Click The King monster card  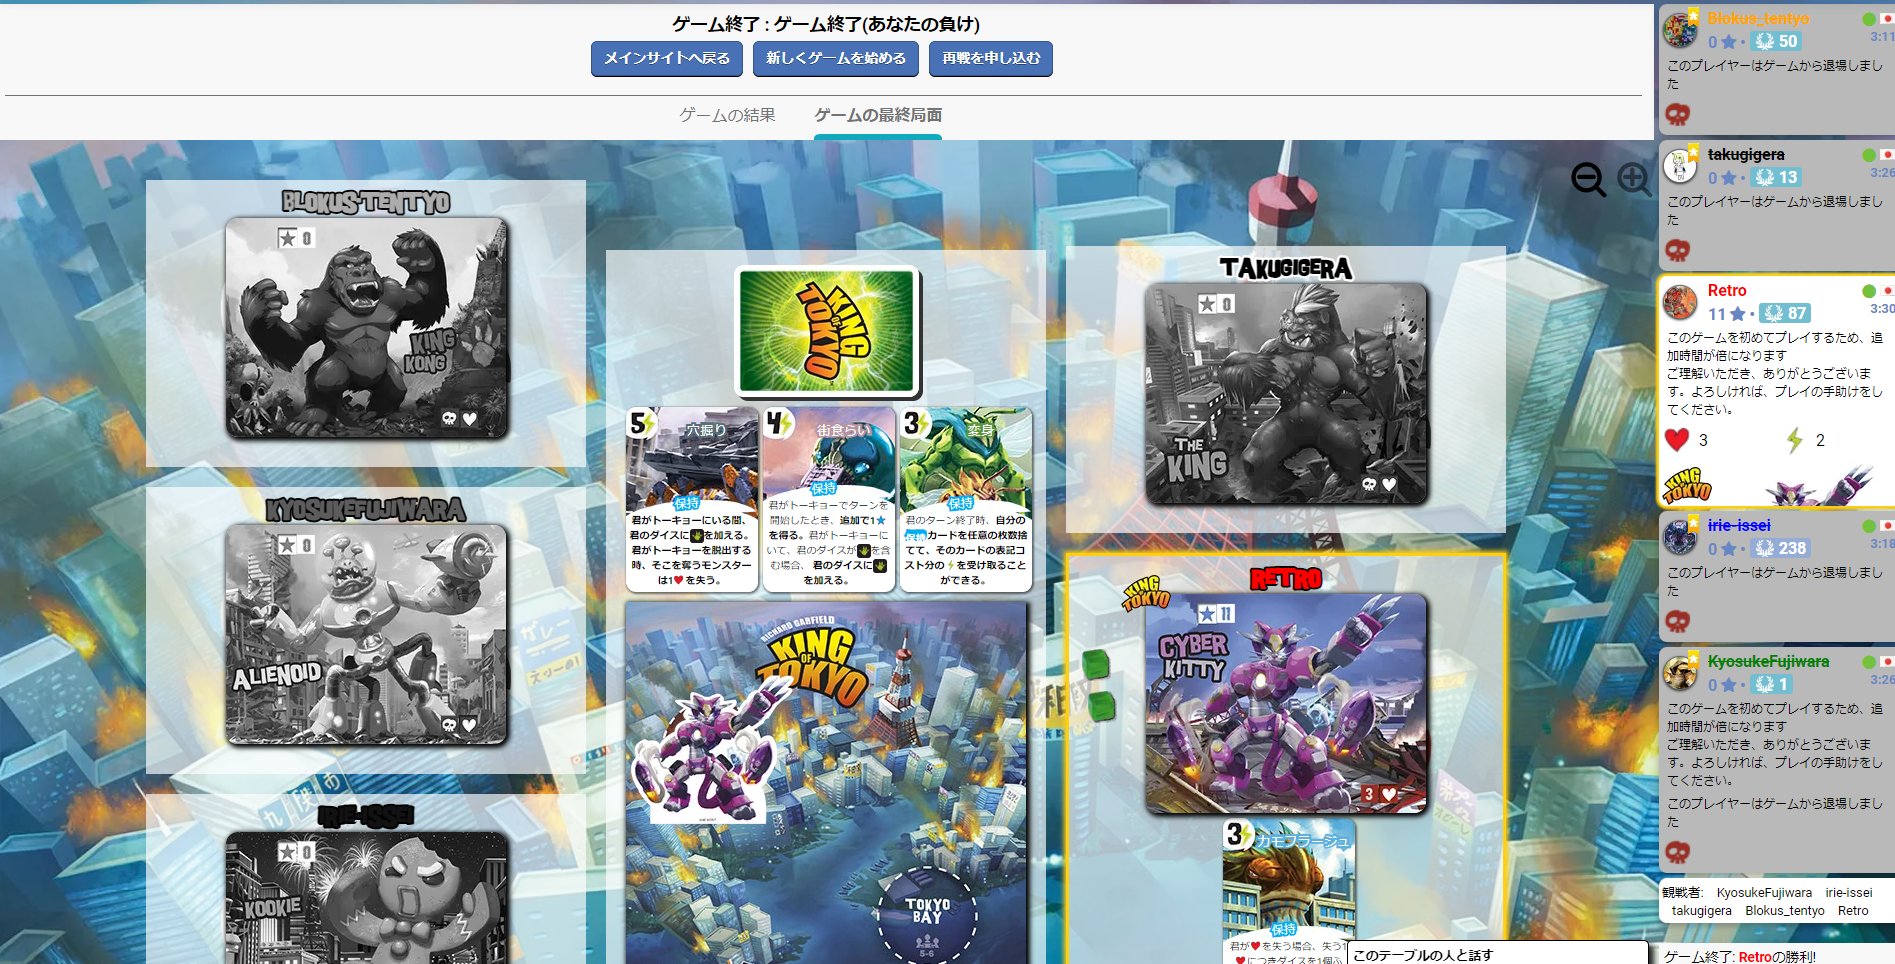[1286, 394]
